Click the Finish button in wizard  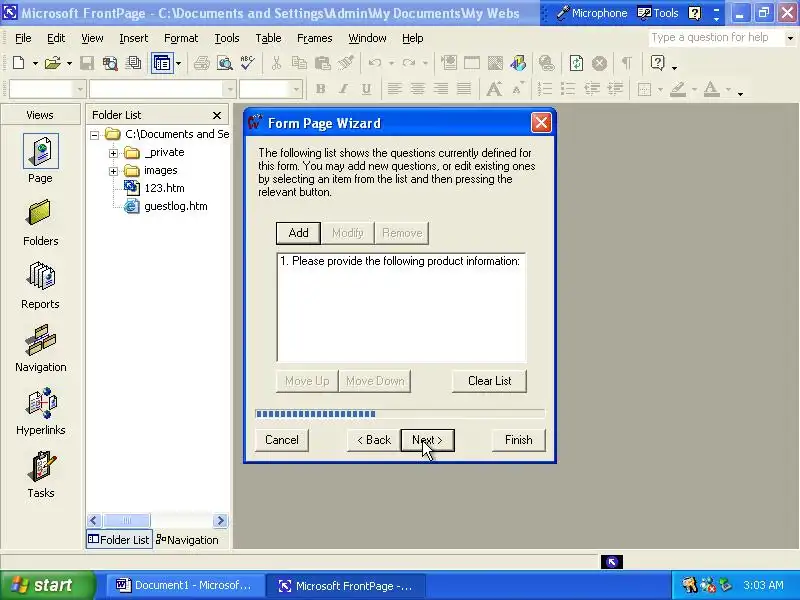click(x=518, y=440)
